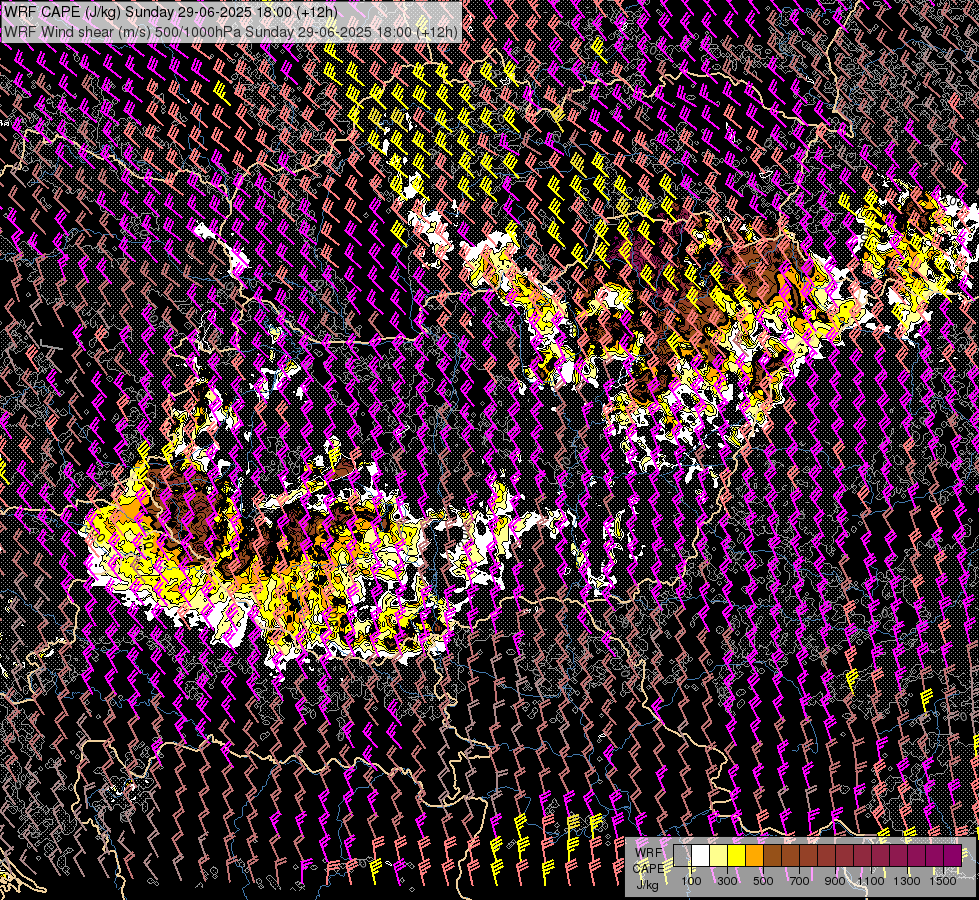Click the legend label 300
The image size is (979, 900).
727,881
